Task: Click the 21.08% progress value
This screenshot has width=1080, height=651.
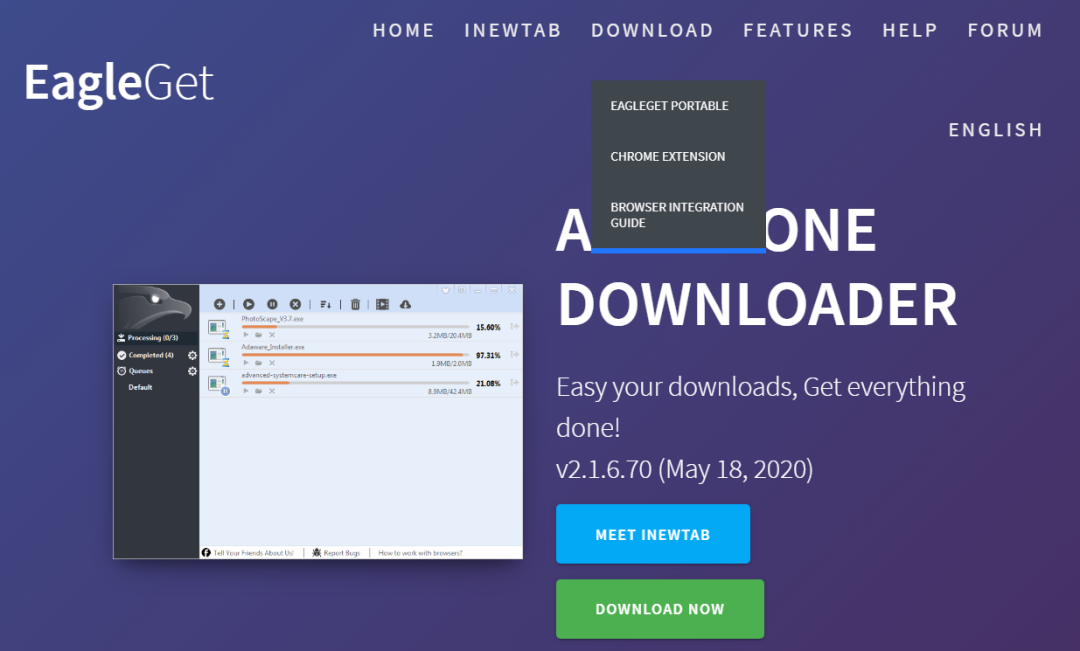Action: point(488,384)
